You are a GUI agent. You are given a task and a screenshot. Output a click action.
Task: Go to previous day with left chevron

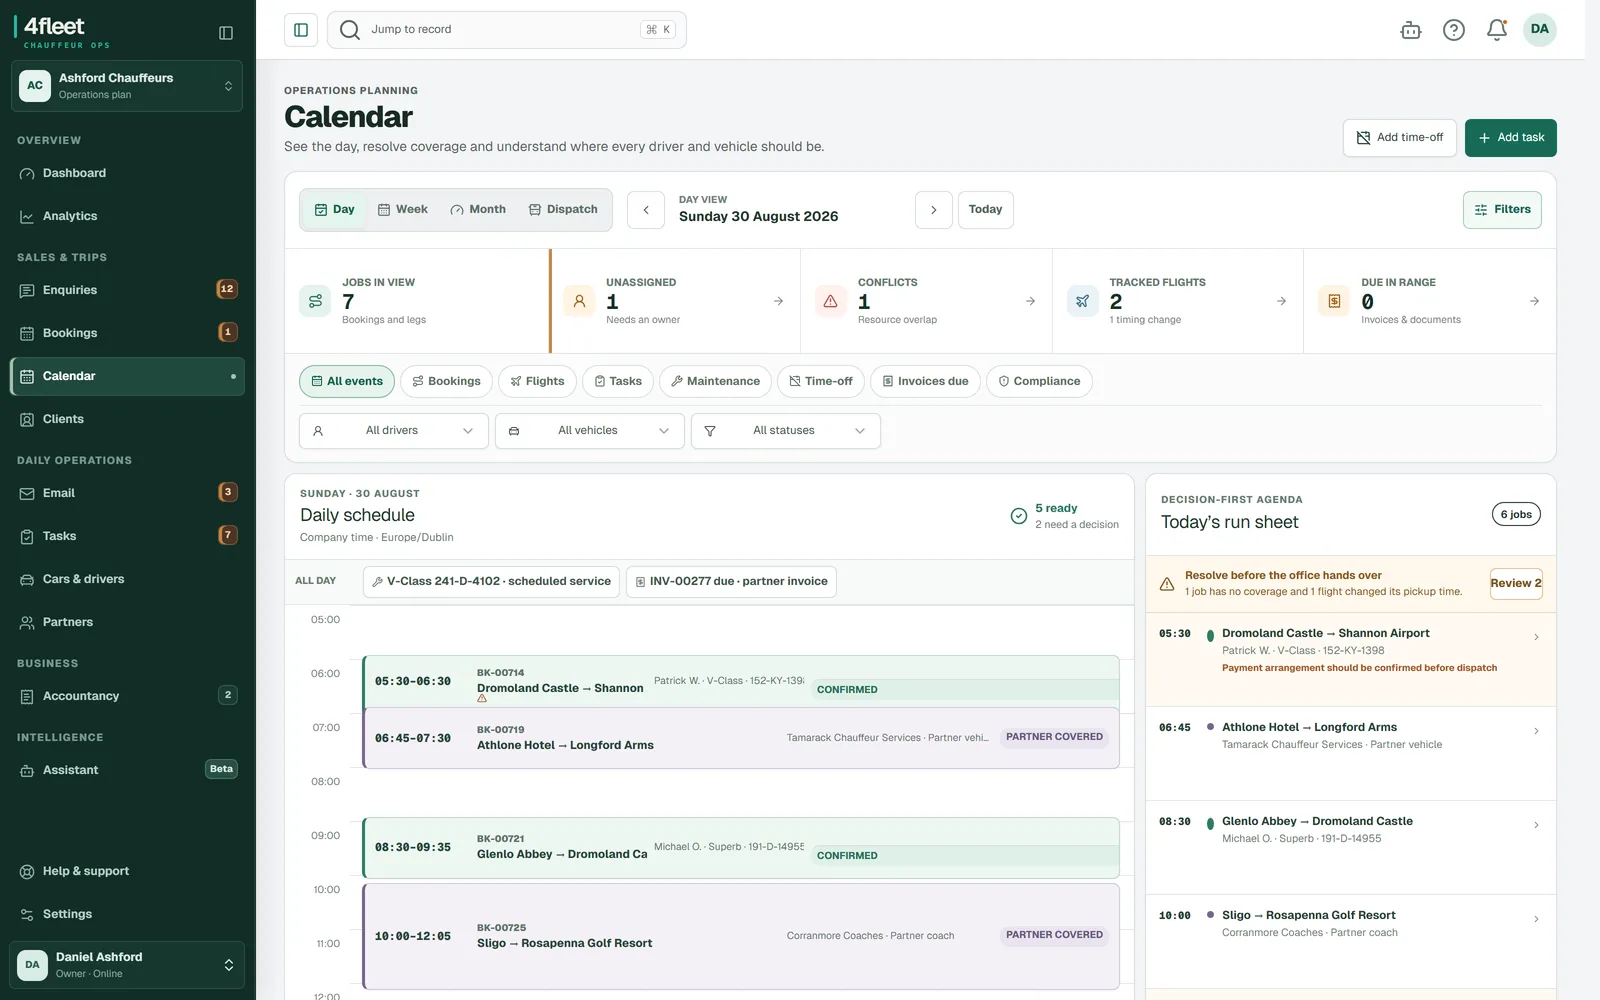click(x=646, y=210)
